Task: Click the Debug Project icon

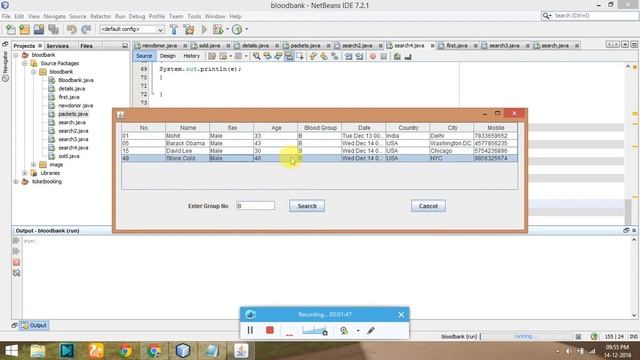Action: coord(218,29)
